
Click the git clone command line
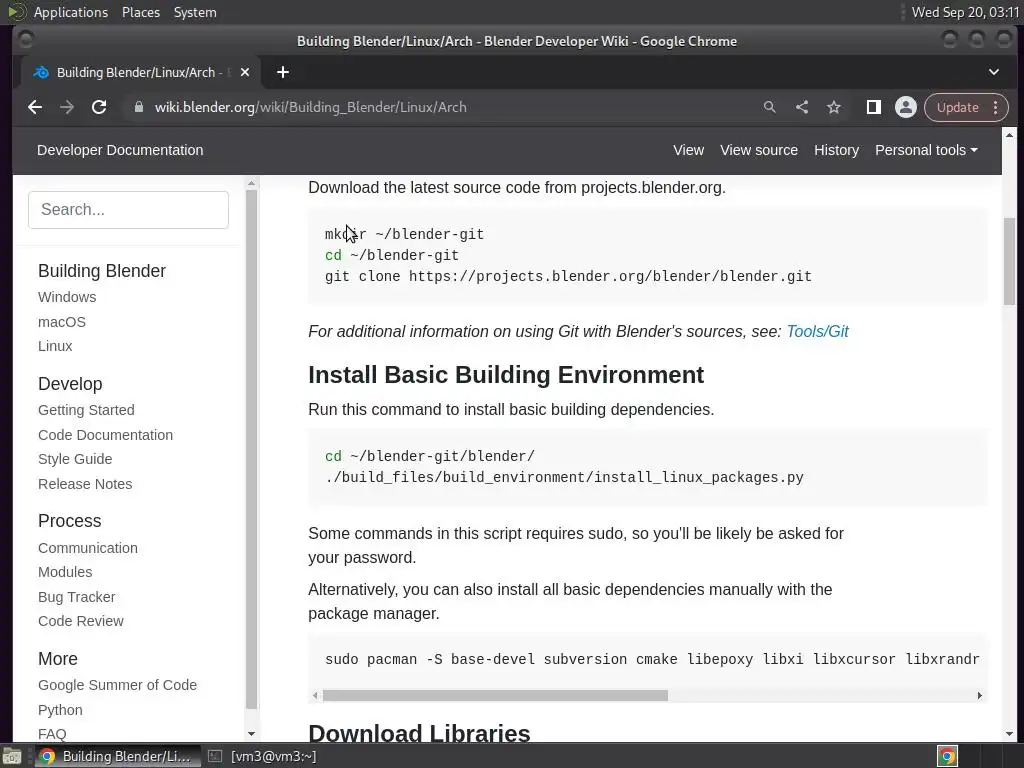coord(568,276)
